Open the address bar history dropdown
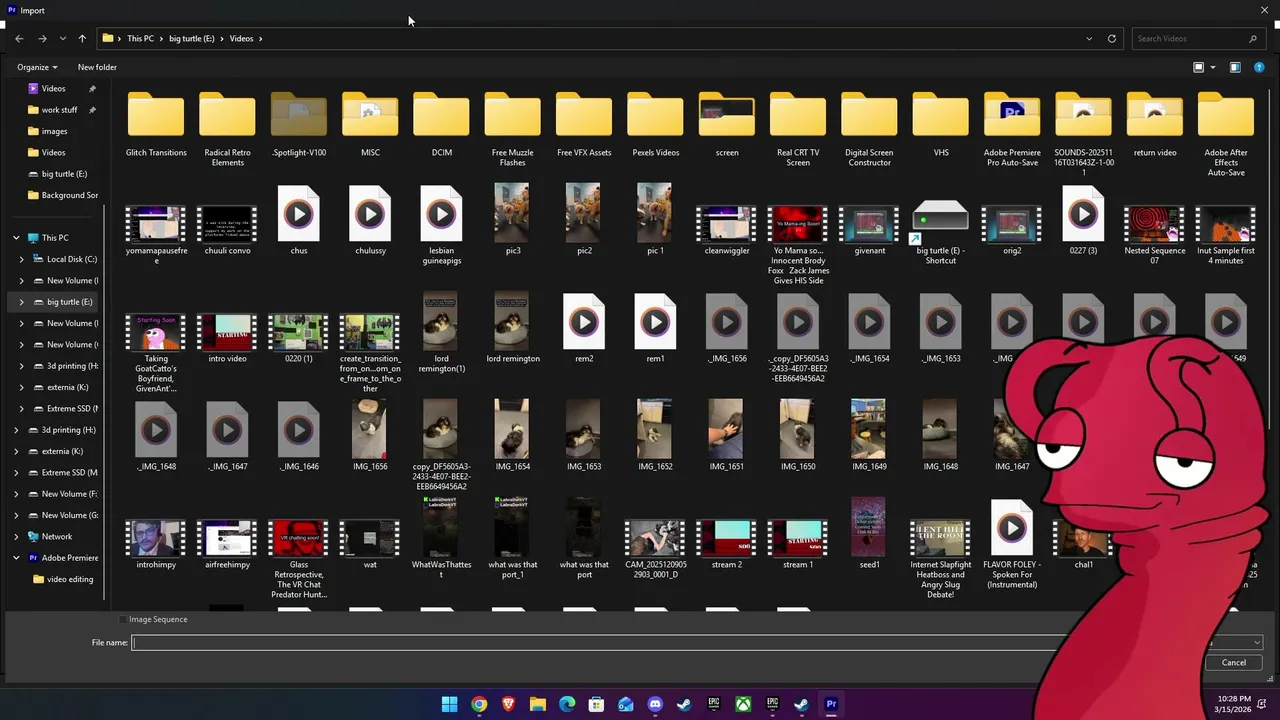This screenshot has width=1280, height=720. coord(1089,38)
